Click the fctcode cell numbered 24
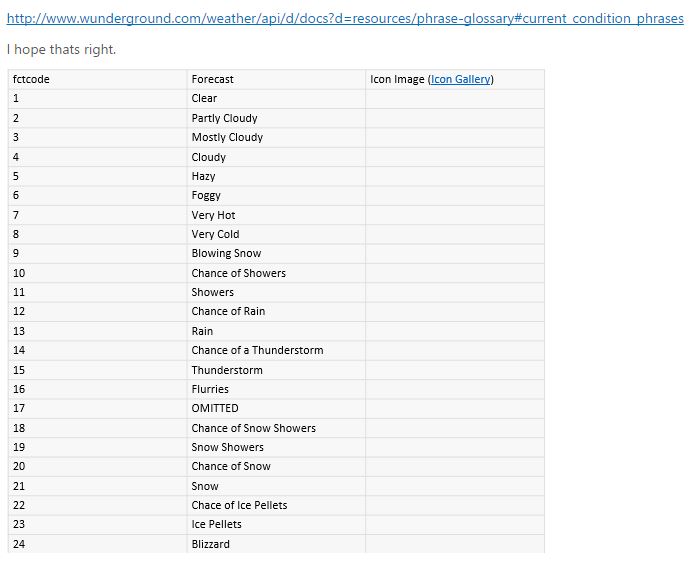Viewport: 699px width, 562px height. pos(19,544)
